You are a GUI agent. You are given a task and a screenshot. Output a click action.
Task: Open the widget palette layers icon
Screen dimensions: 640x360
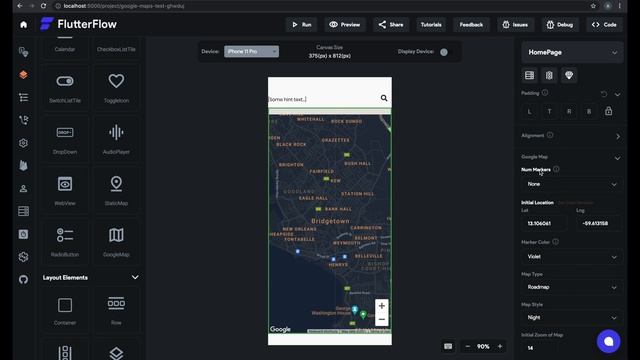pyautogui.click(x=23, y=75)
